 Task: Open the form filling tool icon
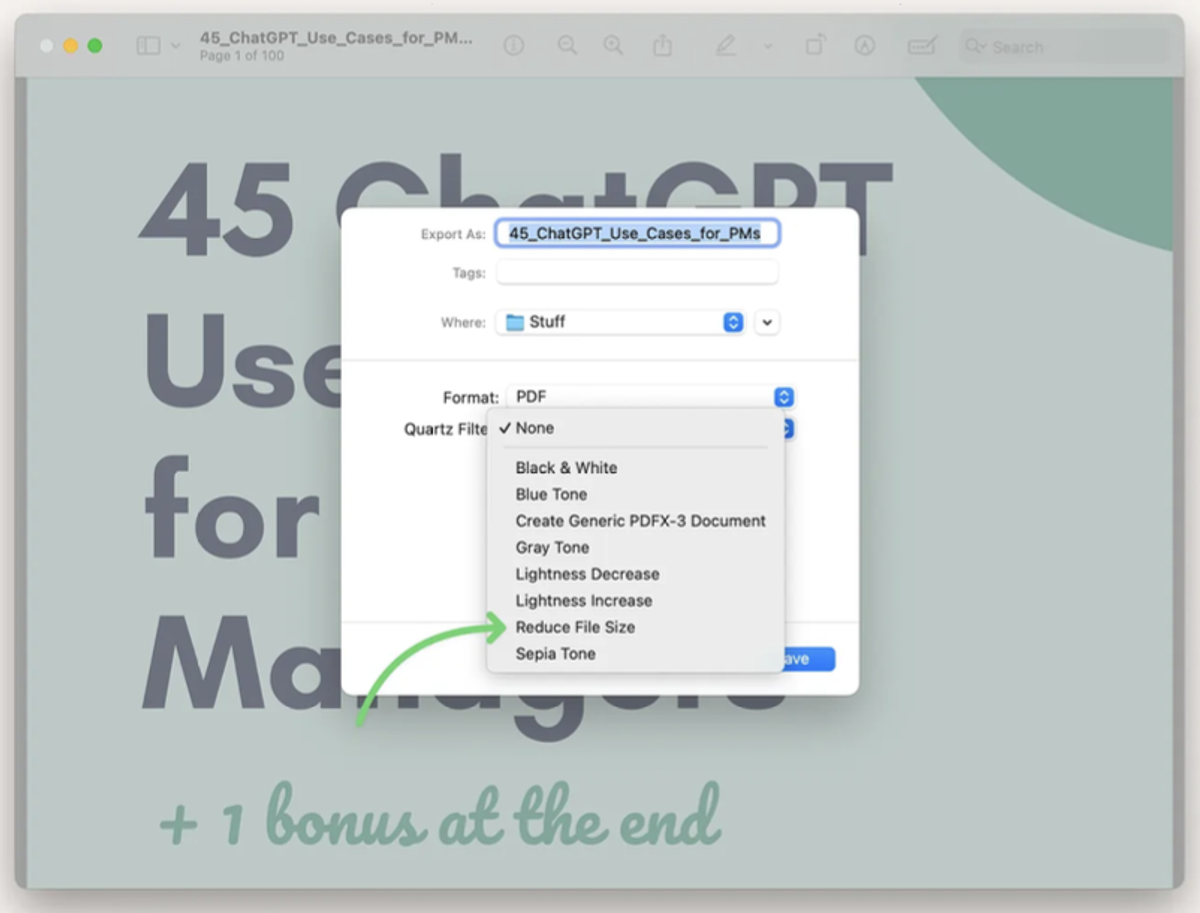pyautogui.click(x=921, y=46)
